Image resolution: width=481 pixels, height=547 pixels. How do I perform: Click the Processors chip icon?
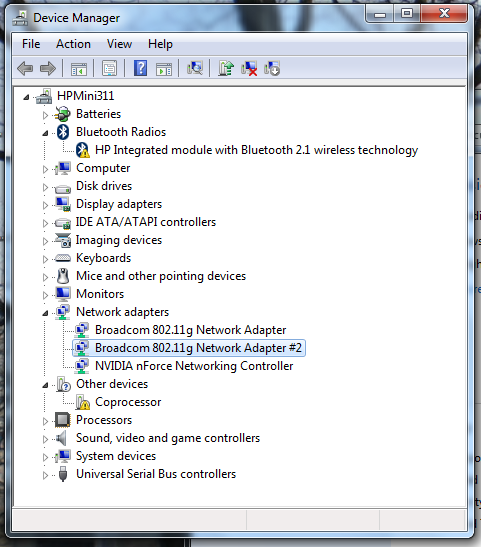click(63, 420)
